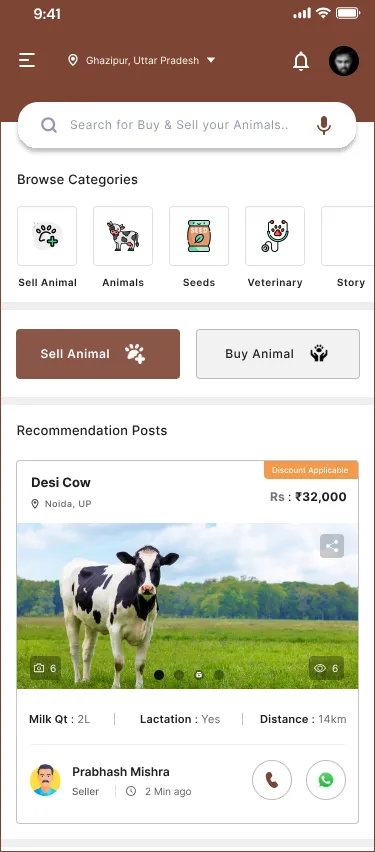Open the Story category tile

pos(348,236)
